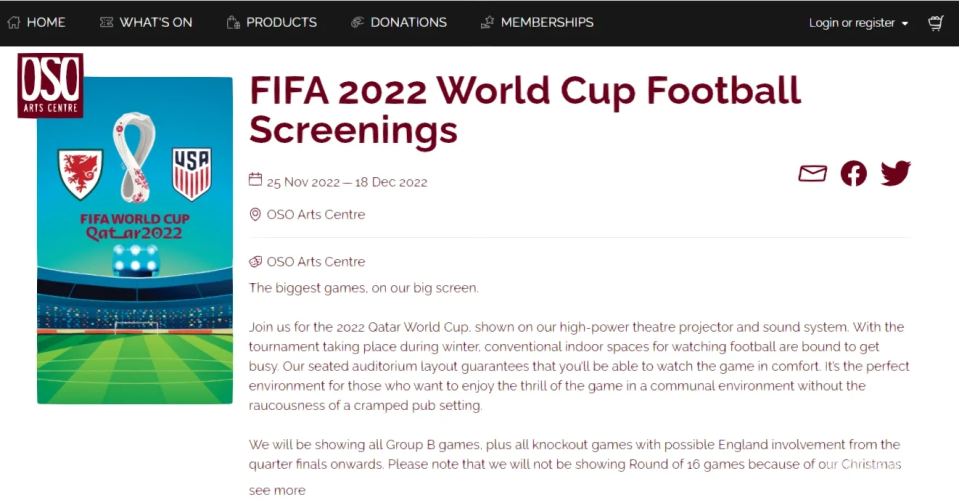The image size is (959, 500).
Task: Click the house icon beside HOME
Action: coord(14,22)
